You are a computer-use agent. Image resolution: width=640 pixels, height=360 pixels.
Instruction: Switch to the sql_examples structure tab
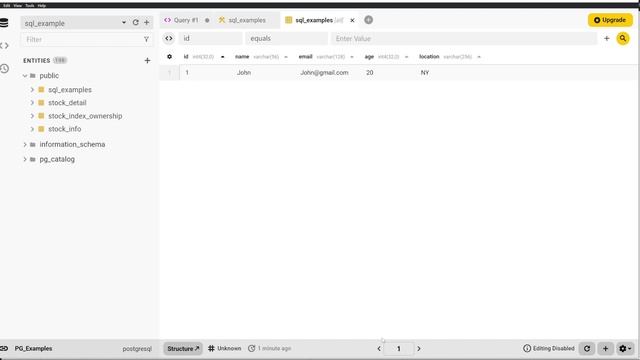pyautogui.click(x=247, y=20)
